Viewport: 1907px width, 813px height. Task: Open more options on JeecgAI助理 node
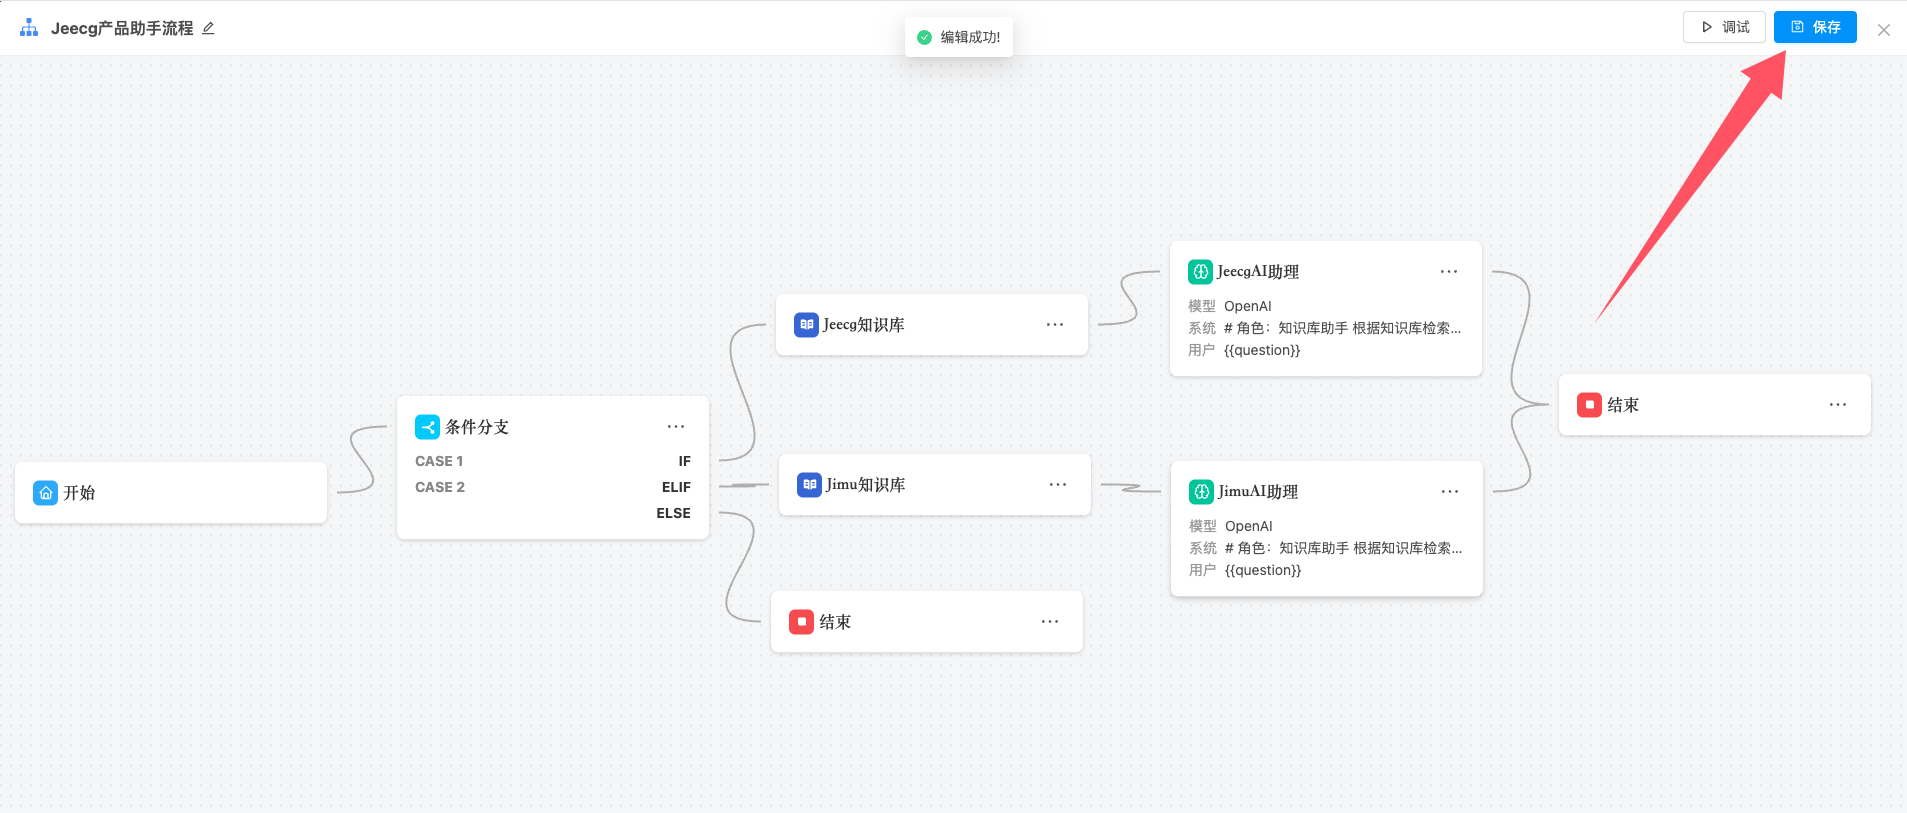1449,272
